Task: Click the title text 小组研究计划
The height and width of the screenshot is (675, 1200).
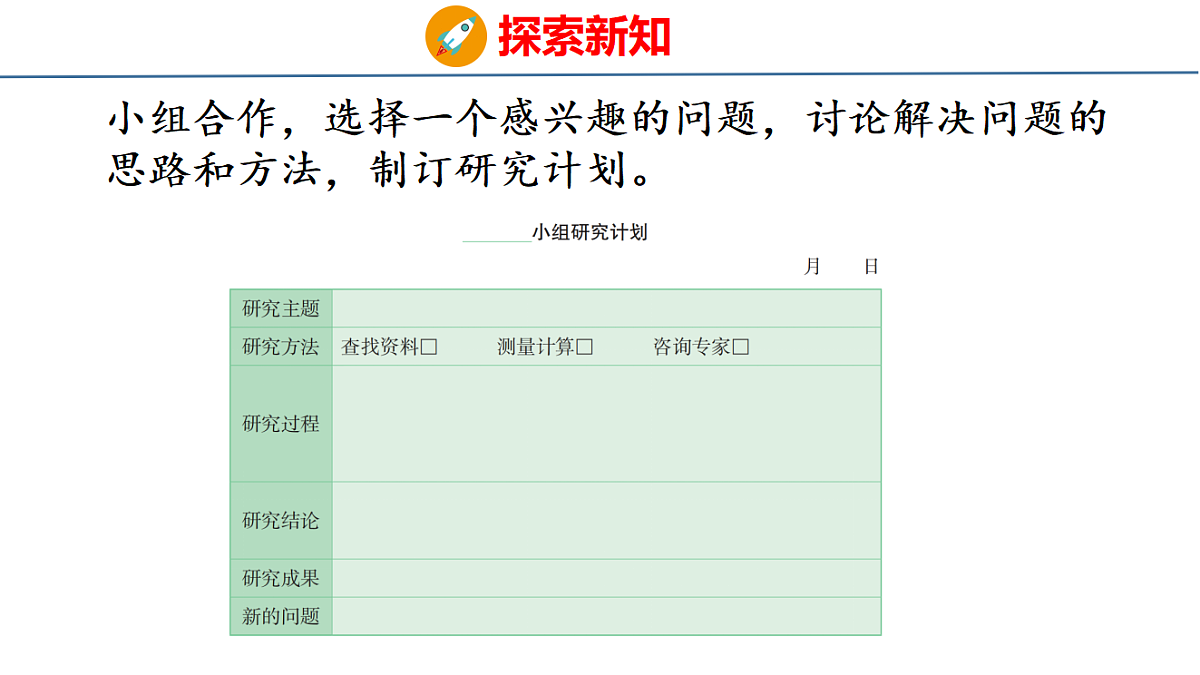Action: 590,233
